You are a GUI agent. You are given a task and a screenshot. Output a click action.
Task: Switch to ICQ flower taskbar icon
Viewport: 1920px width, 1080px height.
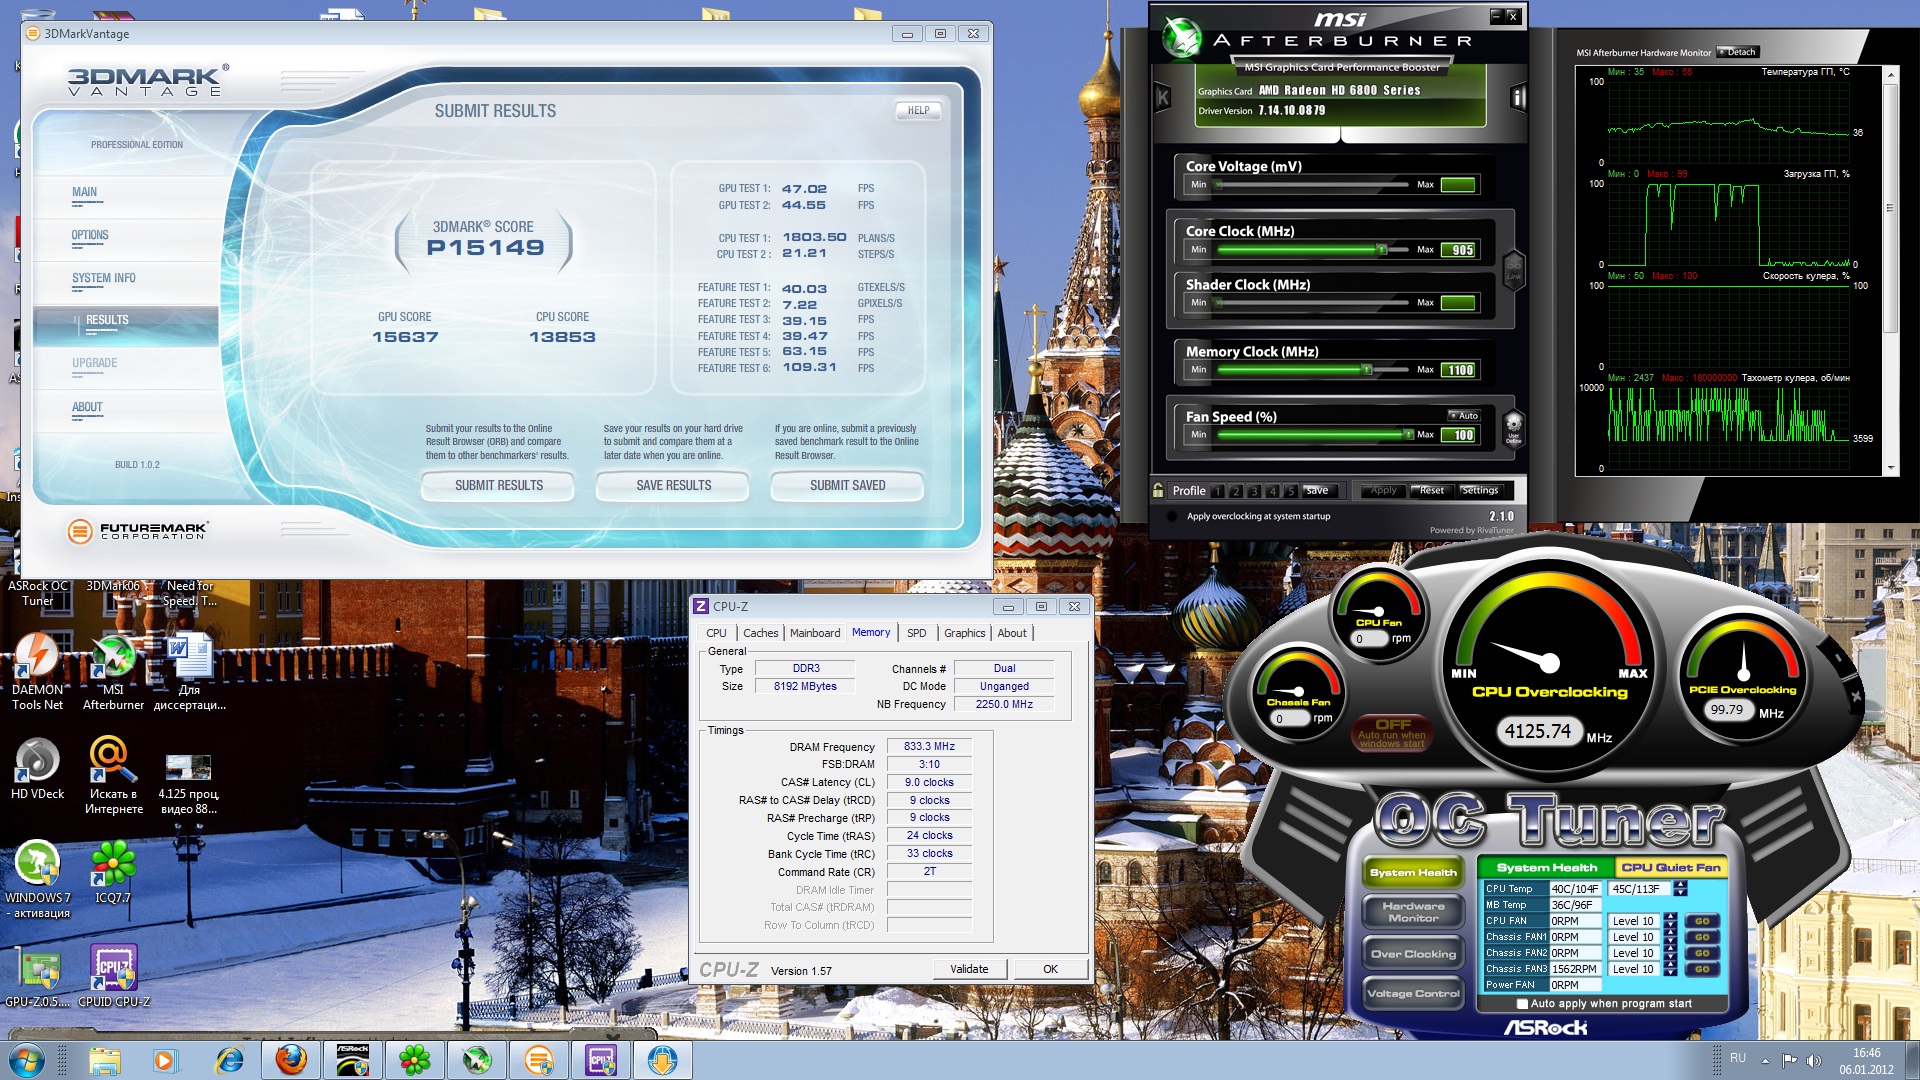point(415,1060)
